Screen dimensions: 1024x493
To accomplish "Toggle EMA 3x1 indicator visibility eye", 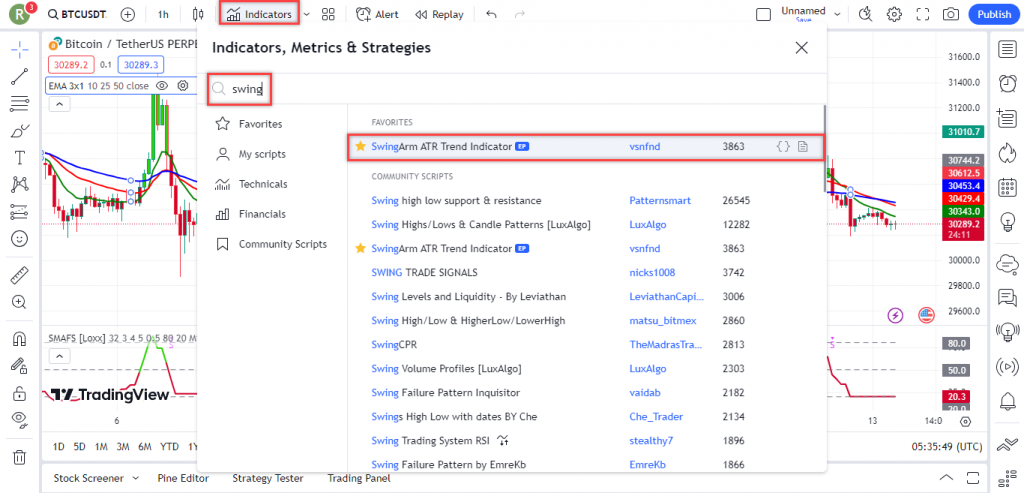I will coord(163,86).
